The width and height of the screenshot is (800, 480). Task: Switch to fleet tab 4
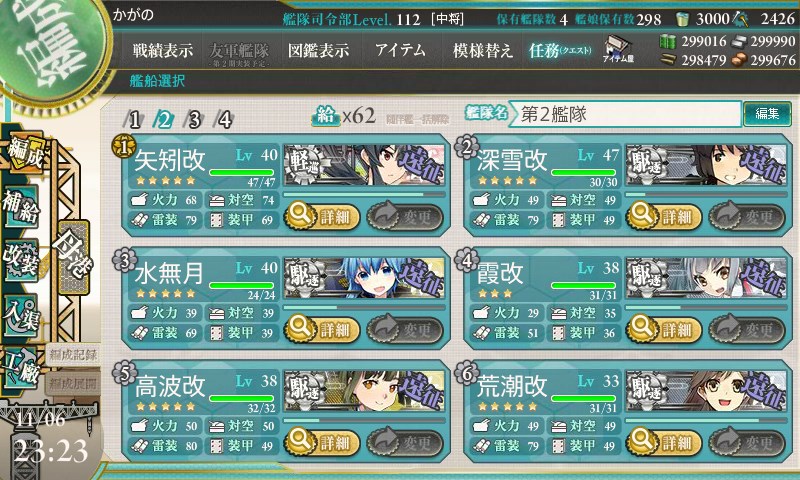pos(224,119)
